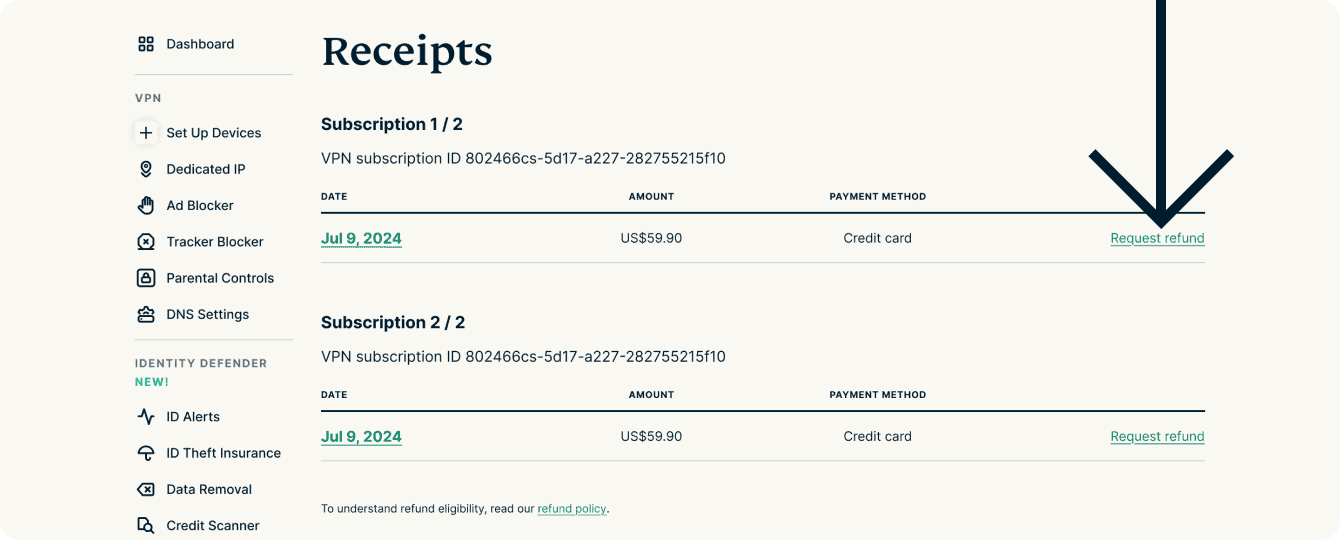This screenshot has width=1340, height=540.
Task: Click the Data Removal icon
Action: [x=146, y=489]
